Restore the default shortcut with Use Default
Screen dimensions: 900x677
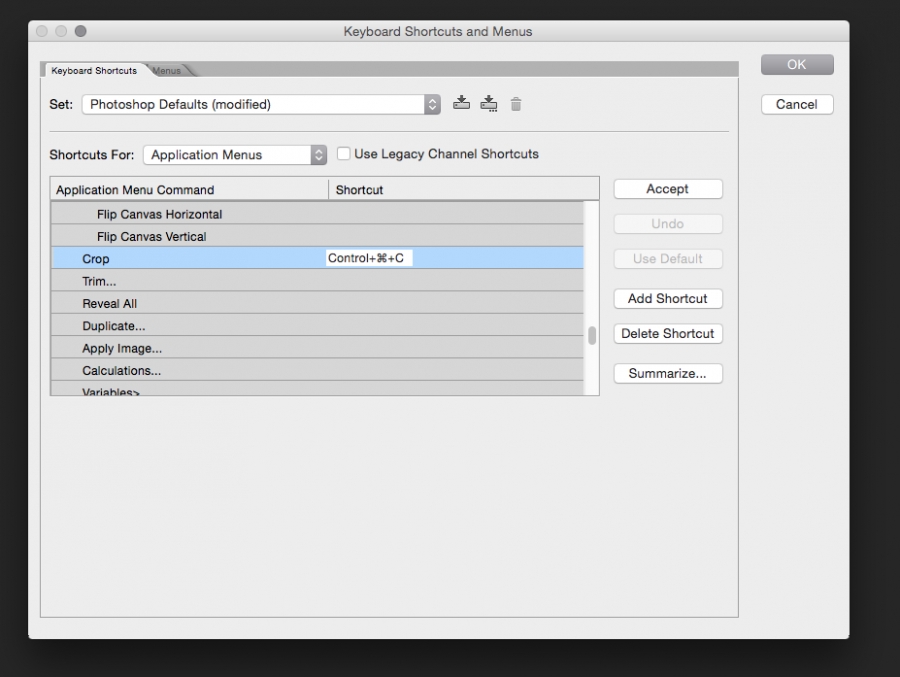point(667,258)
